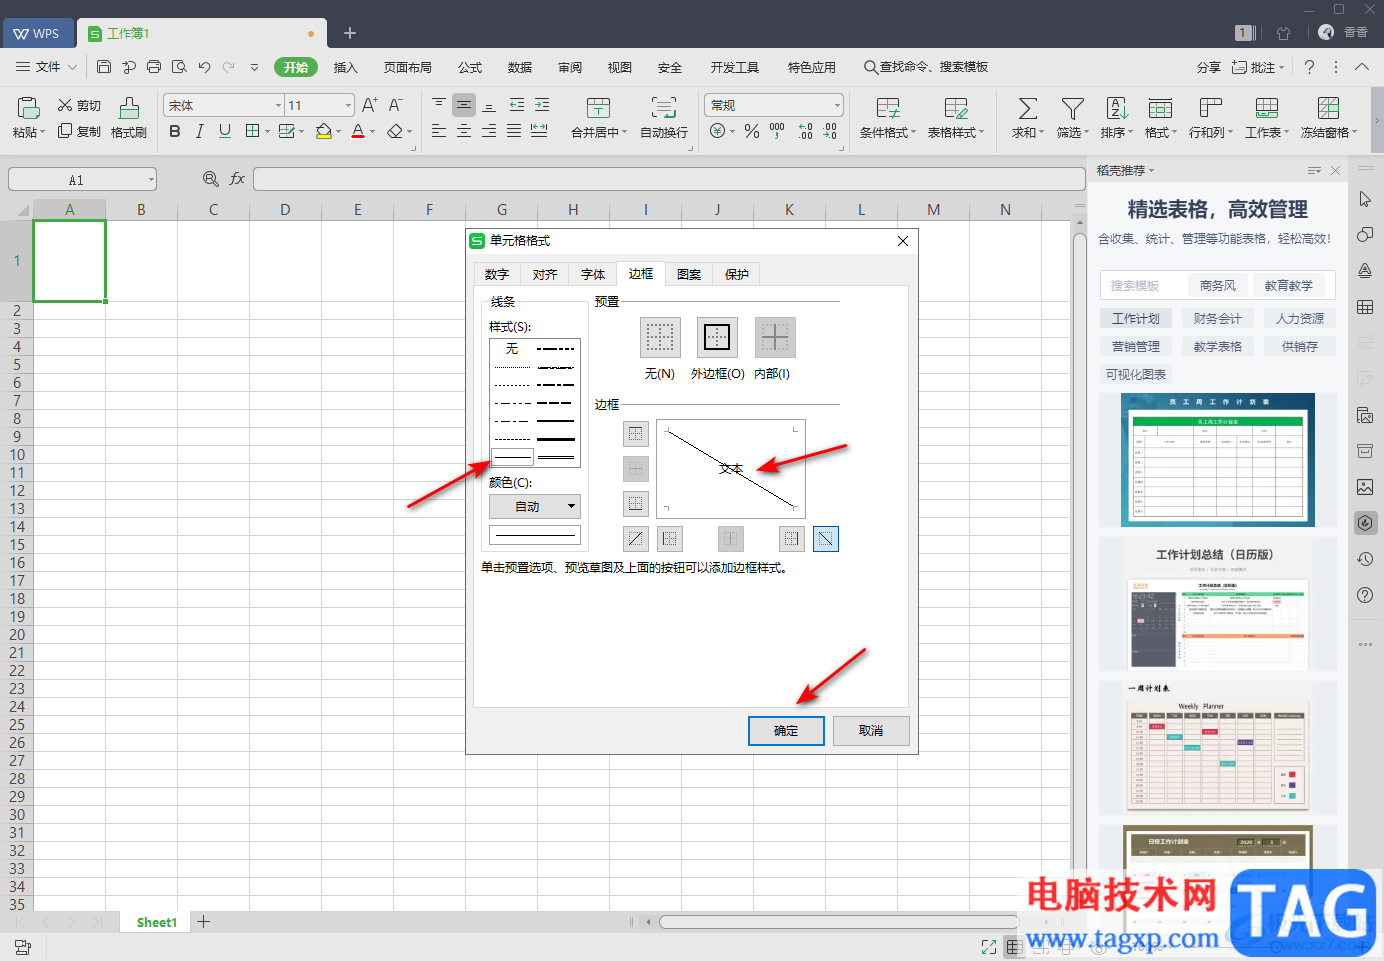
Task: Confirm dialog with 确定 button
Action: (x=786, y=731)
